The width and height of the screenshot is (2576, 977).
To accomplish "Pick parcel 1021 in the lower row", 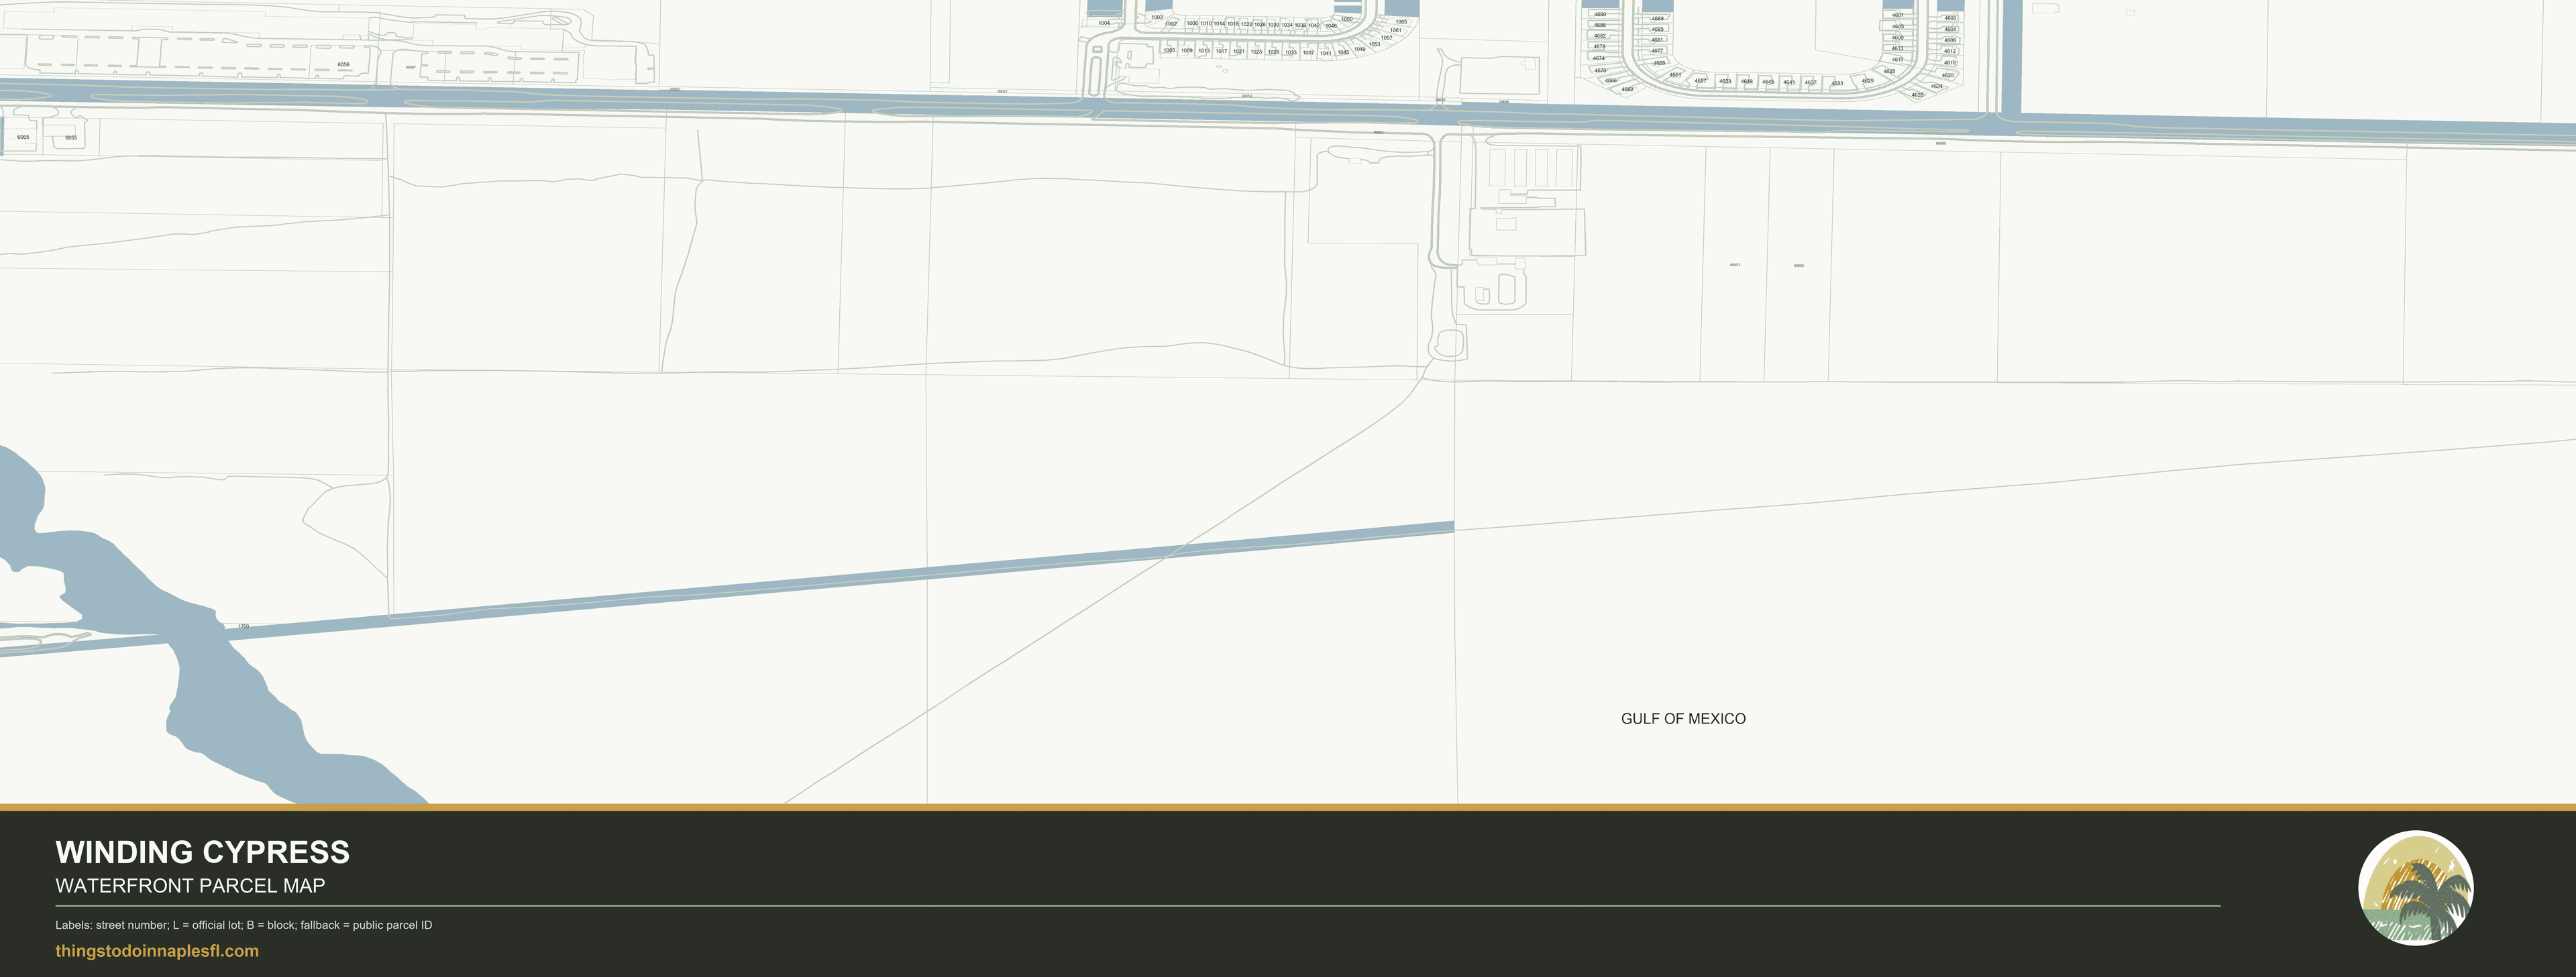I will [1239, 51].
